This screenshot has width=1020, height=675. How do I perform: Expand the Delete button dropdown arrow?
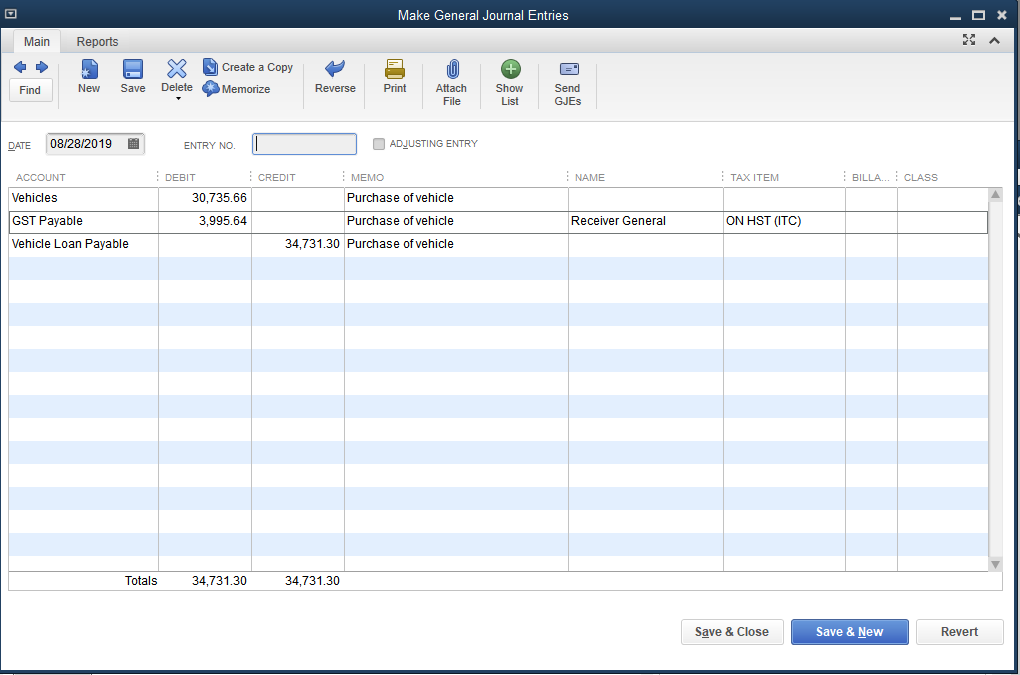pos(176,96)
